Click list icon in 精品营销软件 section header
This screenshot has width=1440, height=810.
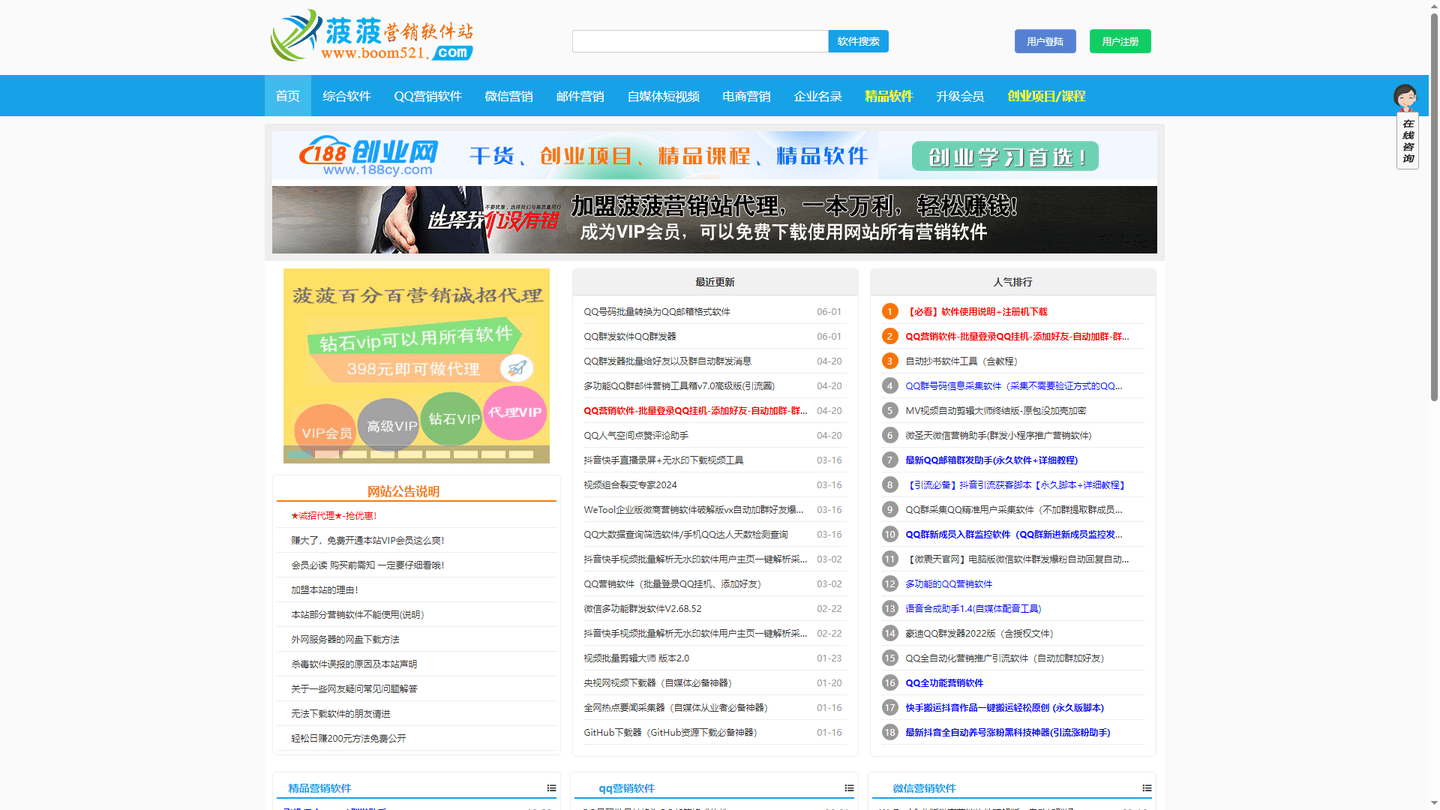[x=551, y=788]
